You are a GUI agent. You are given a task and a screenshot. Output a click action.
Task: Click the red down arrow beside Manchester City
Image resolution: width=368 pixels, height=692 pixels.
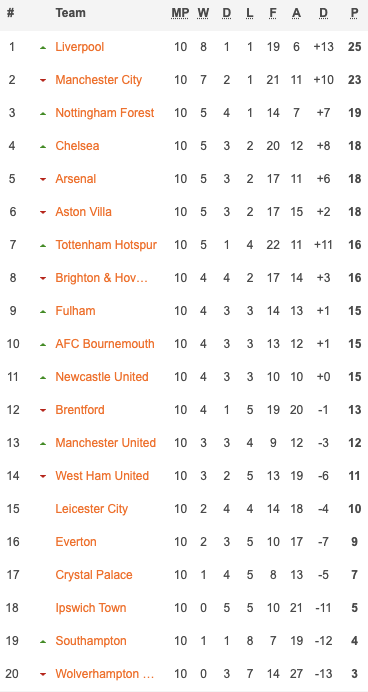tap(43, 80)
